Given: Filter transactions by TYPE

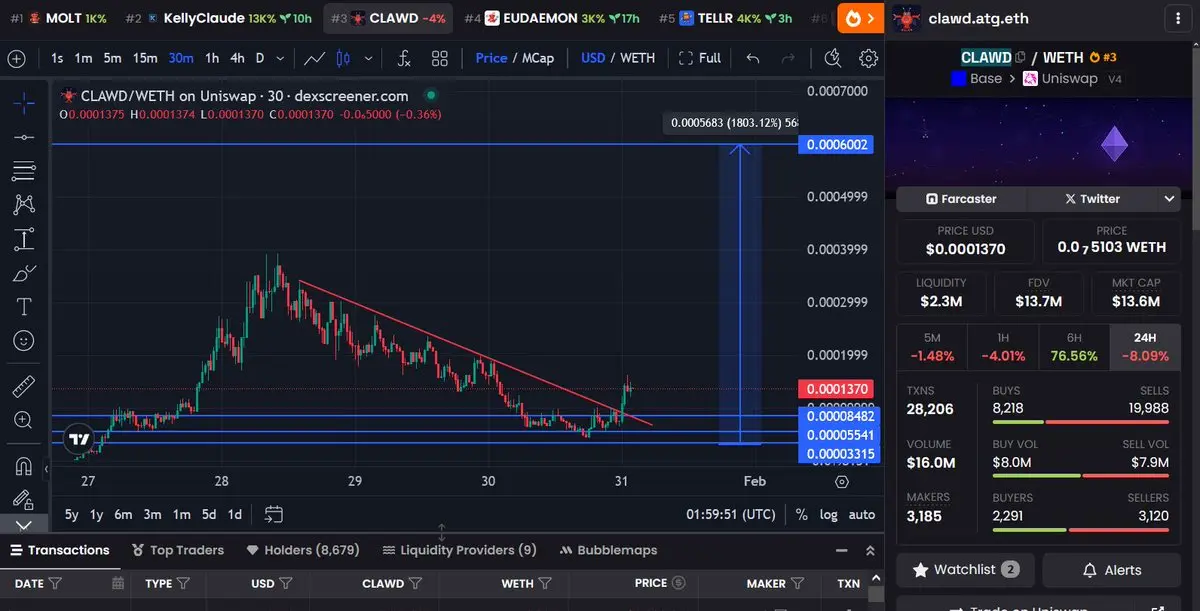Looking at the screenshot, I should (183, 583).
